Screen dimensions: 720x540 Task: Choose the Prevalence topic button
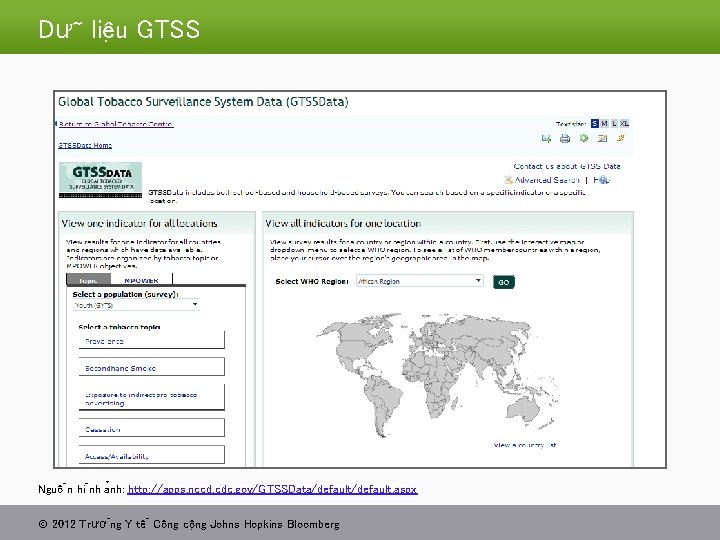152,341
